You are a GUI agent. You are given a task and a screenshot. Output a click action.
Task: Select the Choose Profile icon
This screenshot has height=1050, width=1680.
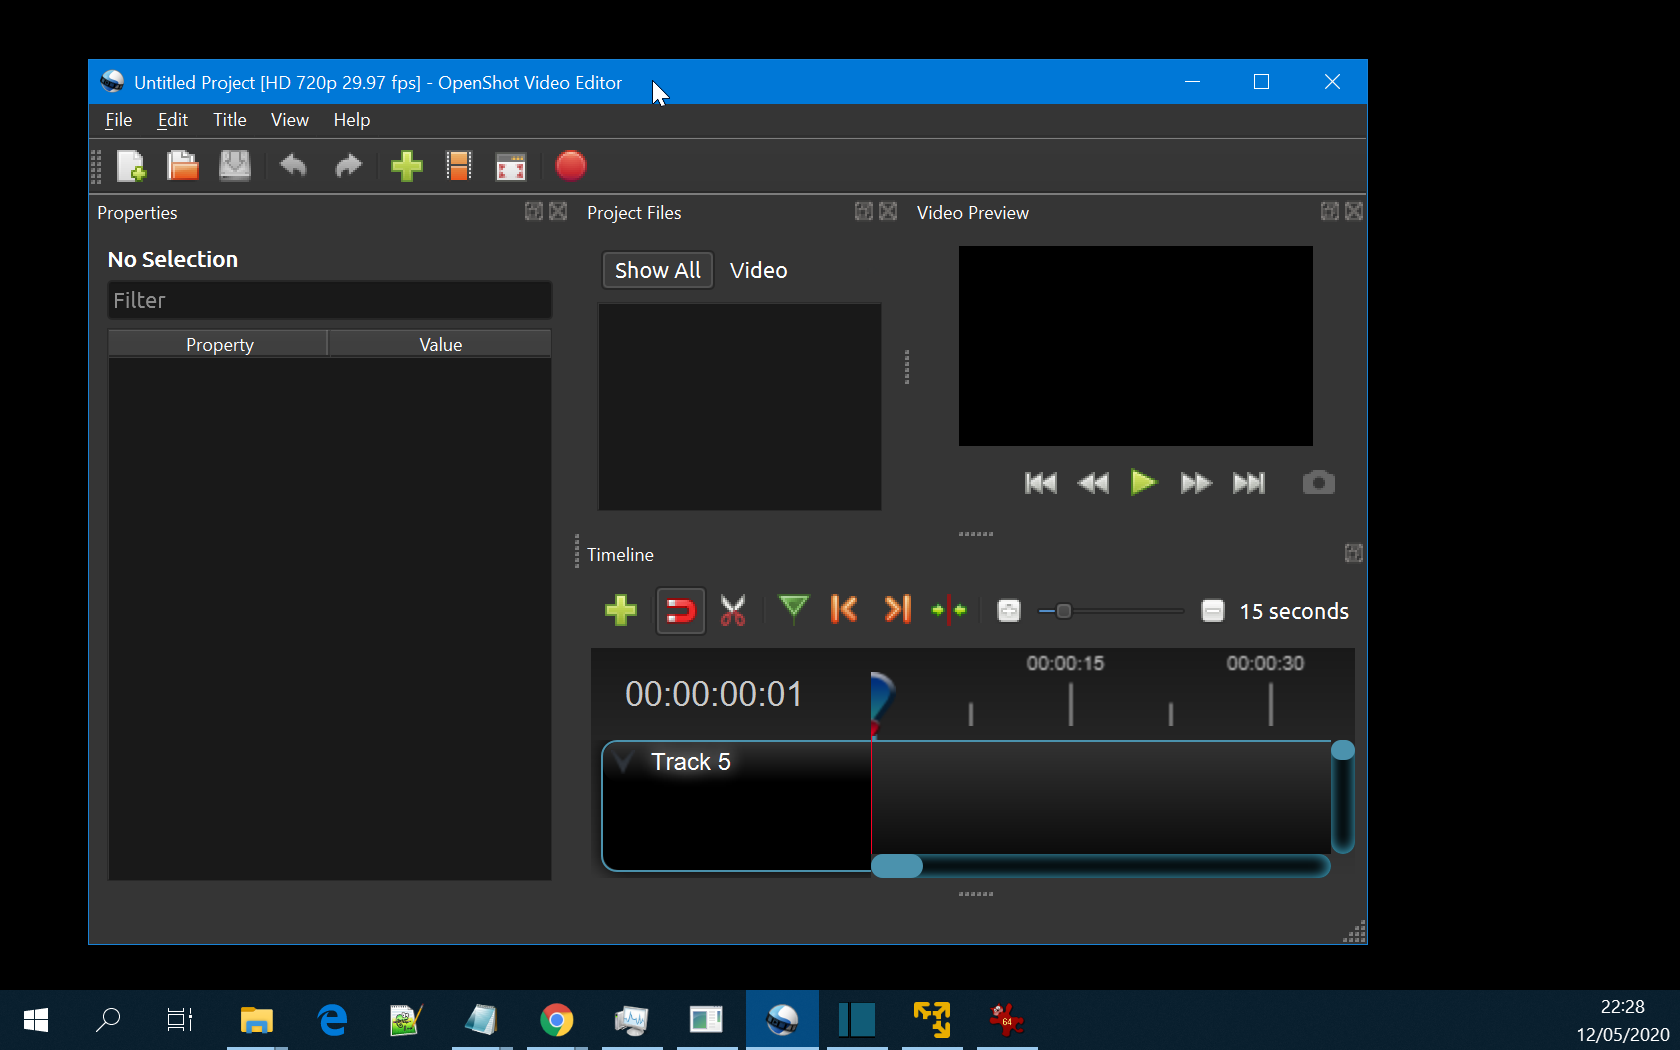459,166
